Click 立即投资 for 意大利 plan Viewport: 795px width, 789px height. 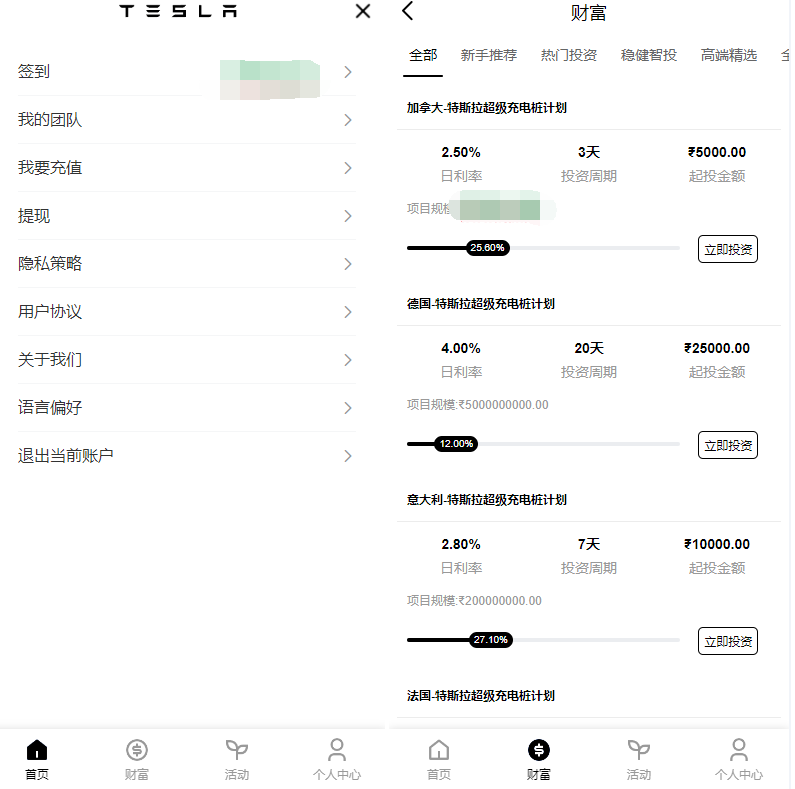pos(728,641)
